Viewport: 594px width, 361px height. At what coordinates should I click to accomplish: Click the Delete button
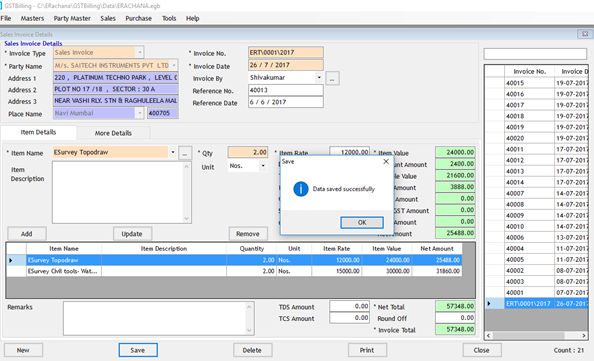click(252, 350)
